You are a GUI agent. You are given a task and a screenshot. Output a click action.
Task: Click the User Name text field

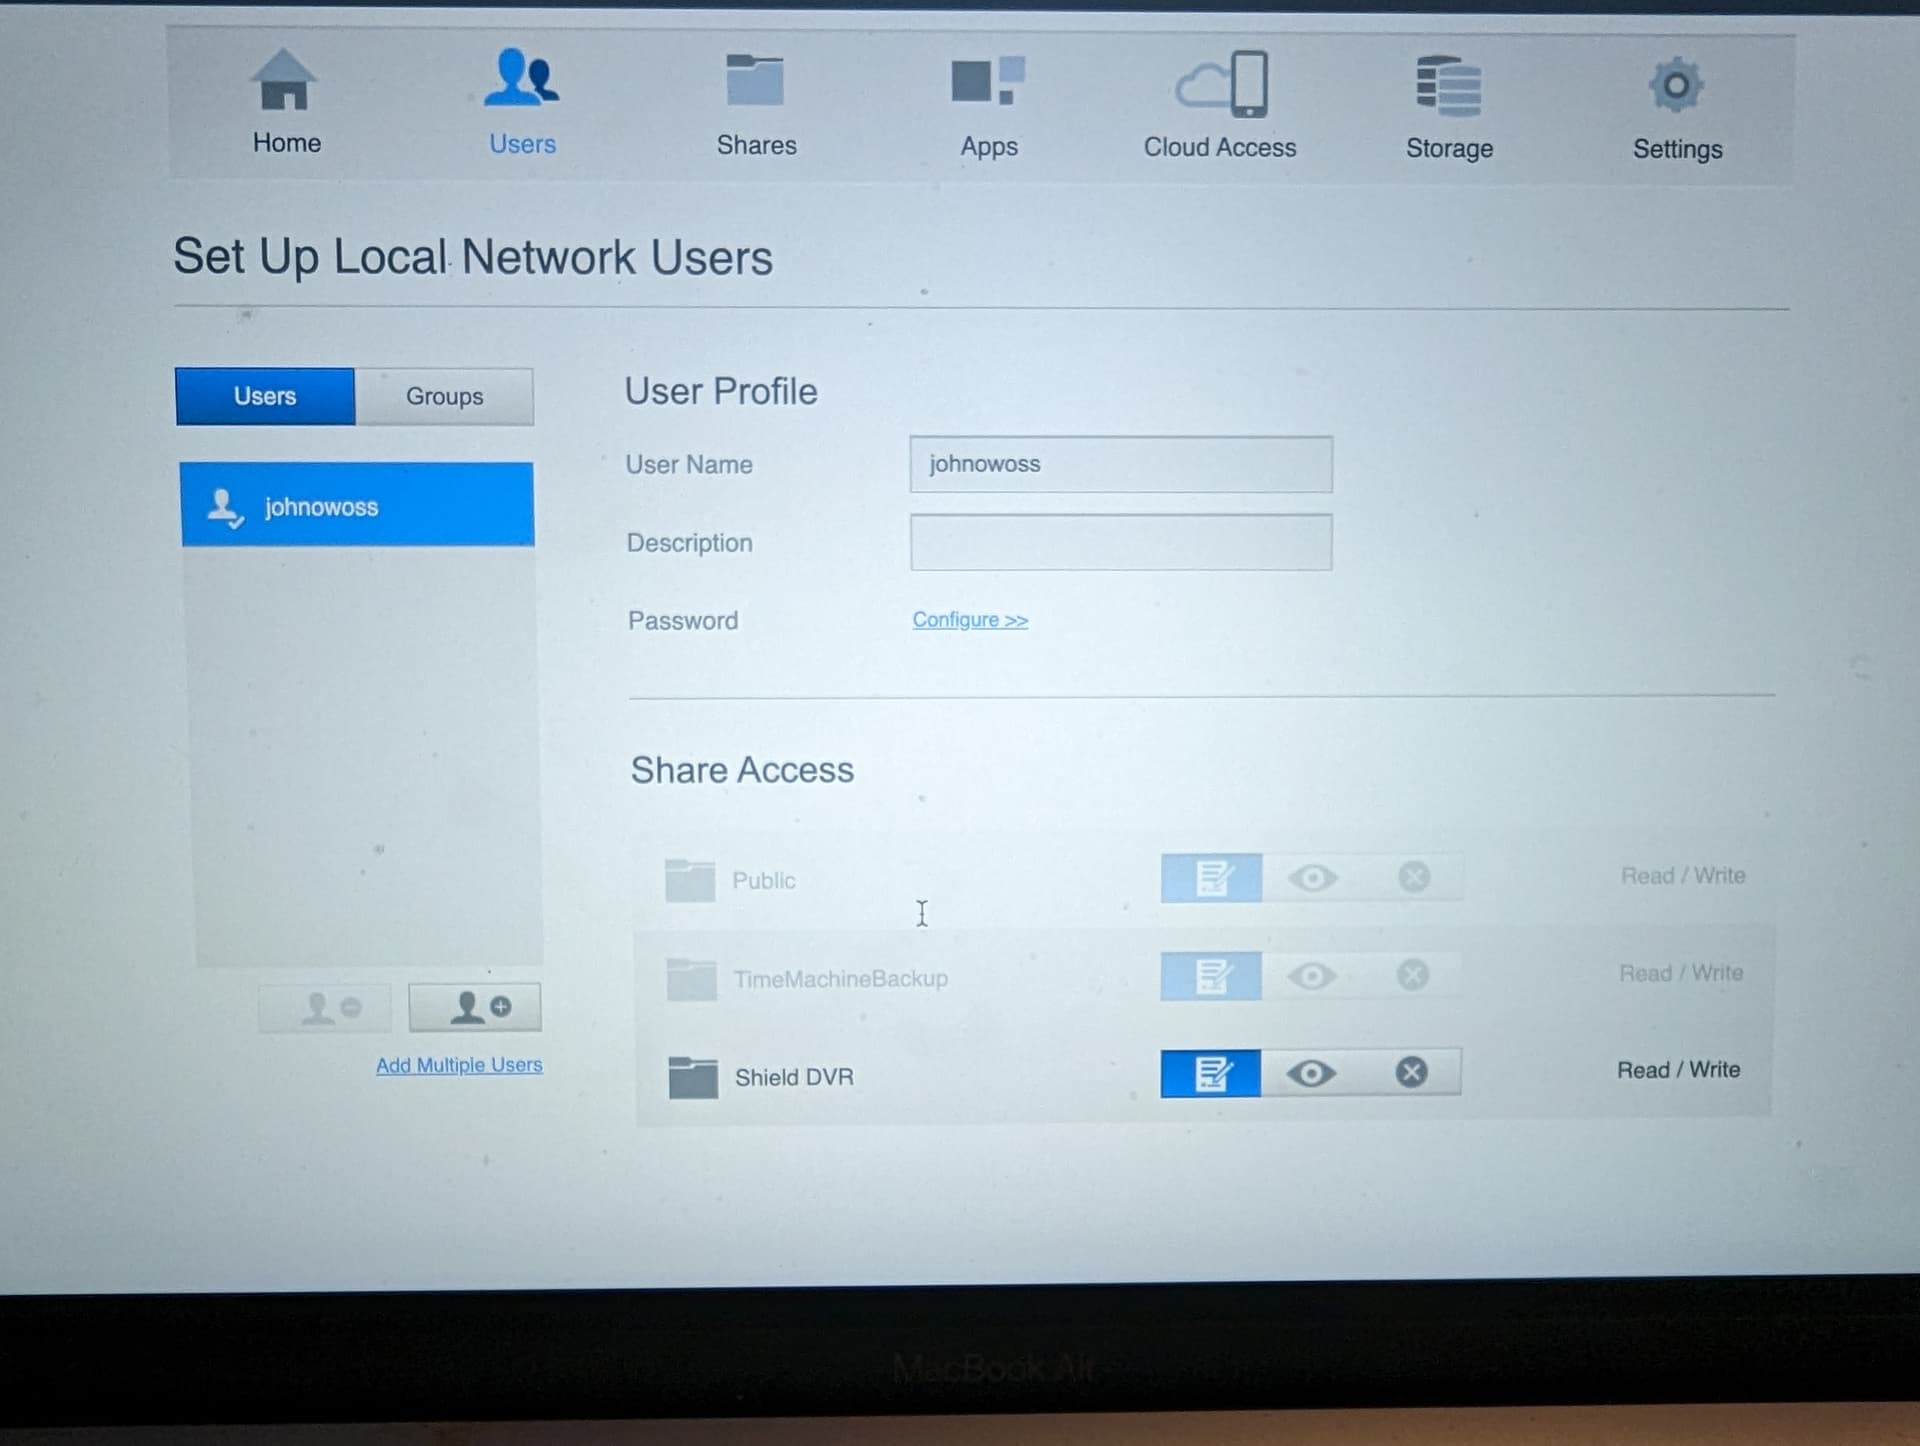click(1120, 464)
